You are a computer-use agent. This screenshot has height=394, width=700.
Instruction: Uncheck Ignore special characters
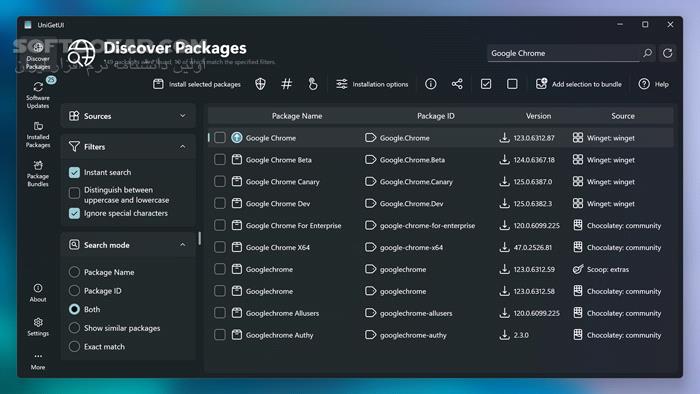75,213
